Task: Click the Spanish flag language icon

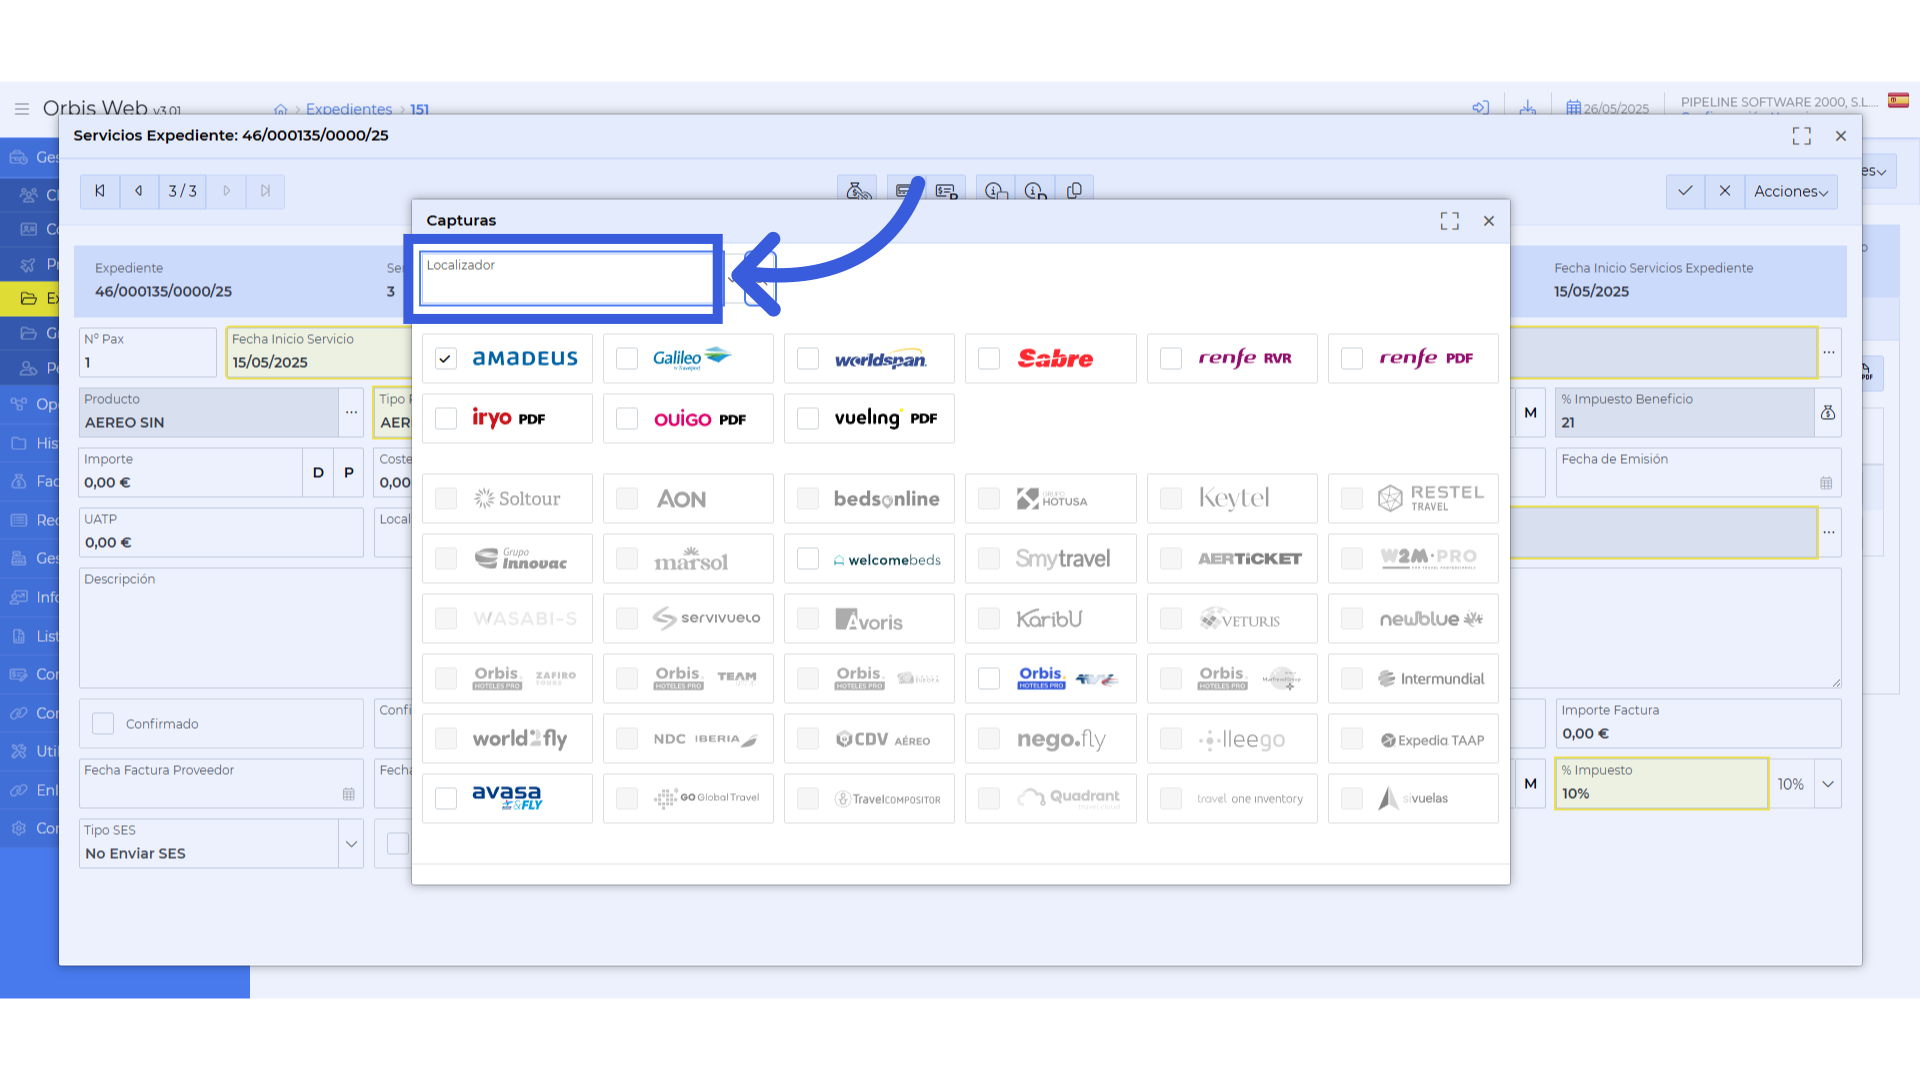Action: point(1898,100)
